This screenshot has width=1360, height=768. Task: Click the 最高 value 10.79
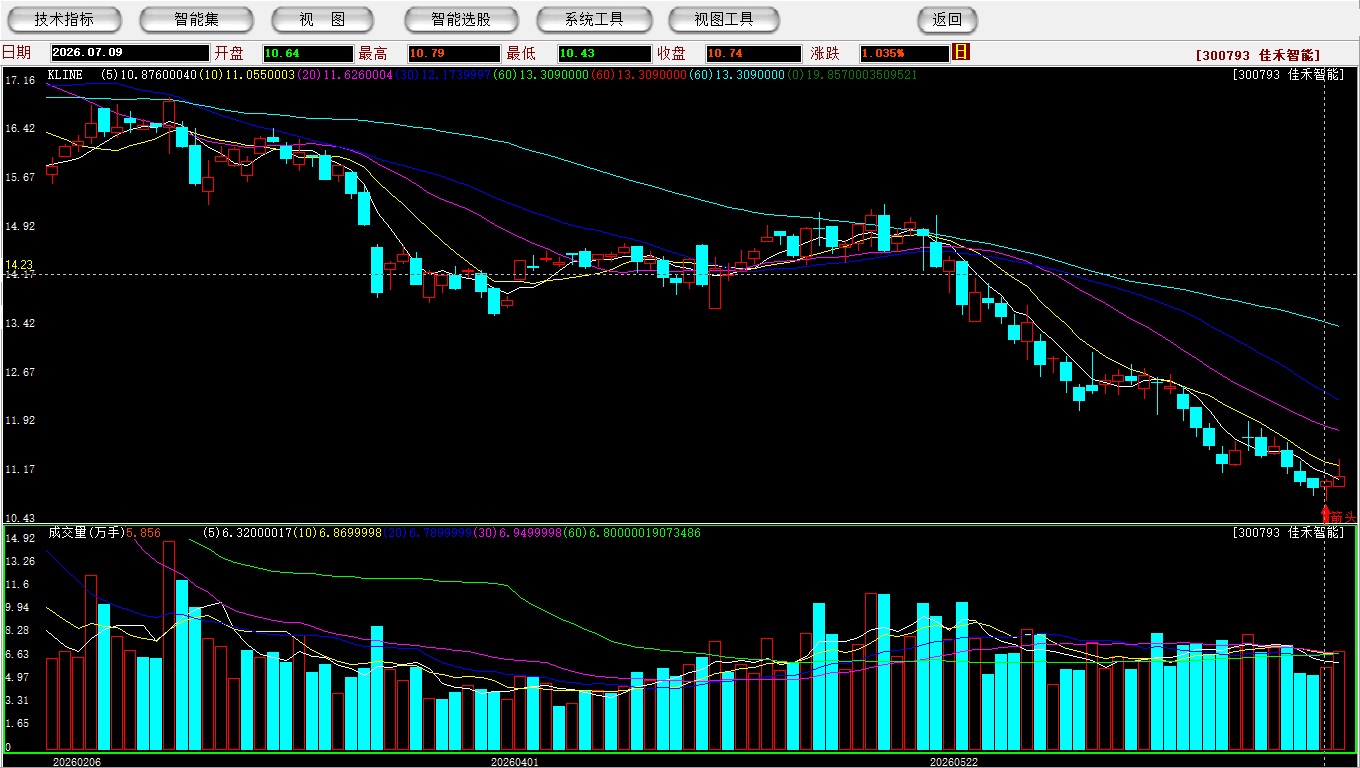[452, 53]
